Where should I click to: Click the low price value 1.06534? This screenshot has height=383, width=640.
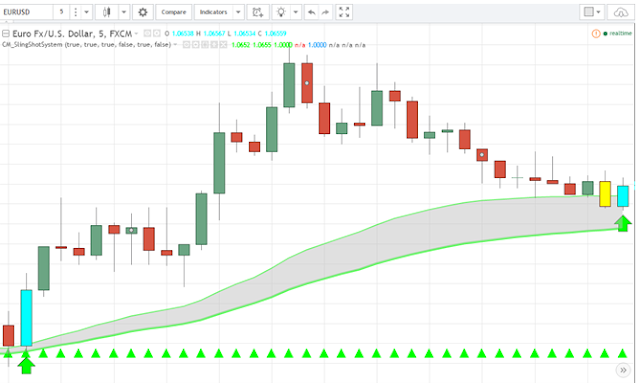click(x=245, y=33)
